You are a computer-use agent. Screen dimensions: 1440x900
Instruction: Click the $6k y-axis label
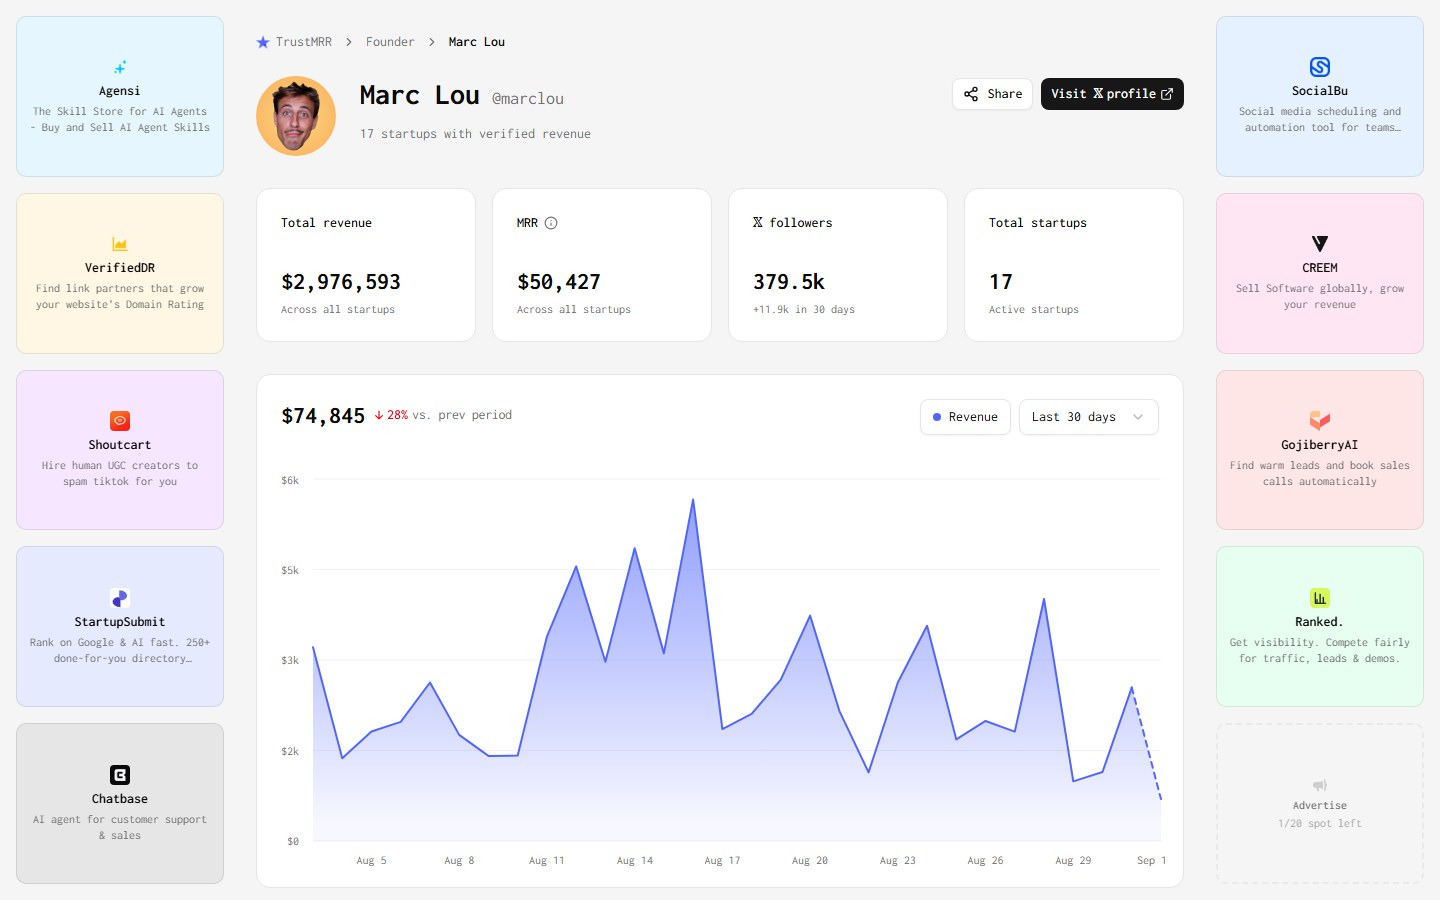pos(290,480)
